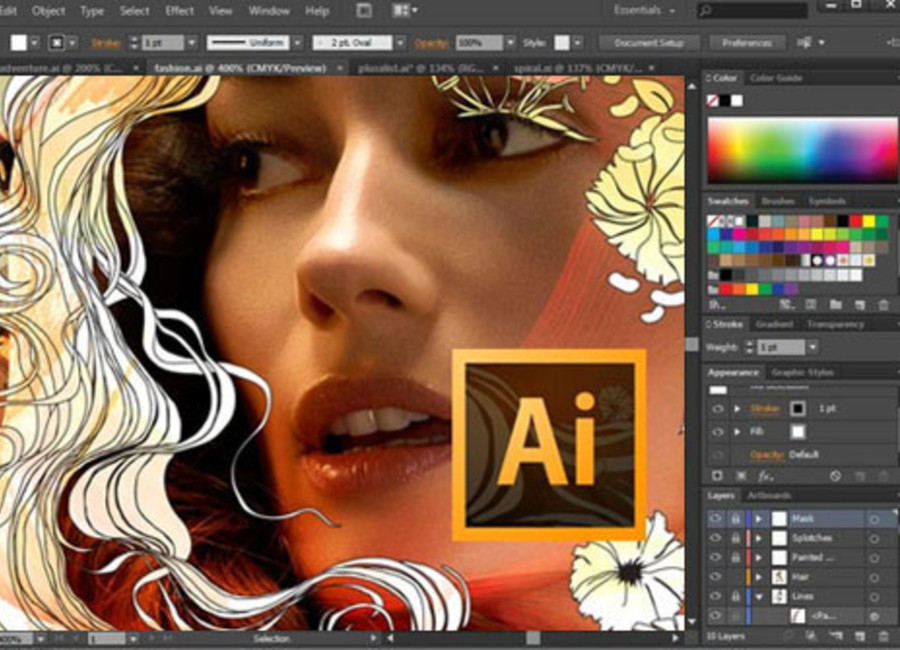
Task: Click the orange Opacity label in control bar
Action: point(430,43)
